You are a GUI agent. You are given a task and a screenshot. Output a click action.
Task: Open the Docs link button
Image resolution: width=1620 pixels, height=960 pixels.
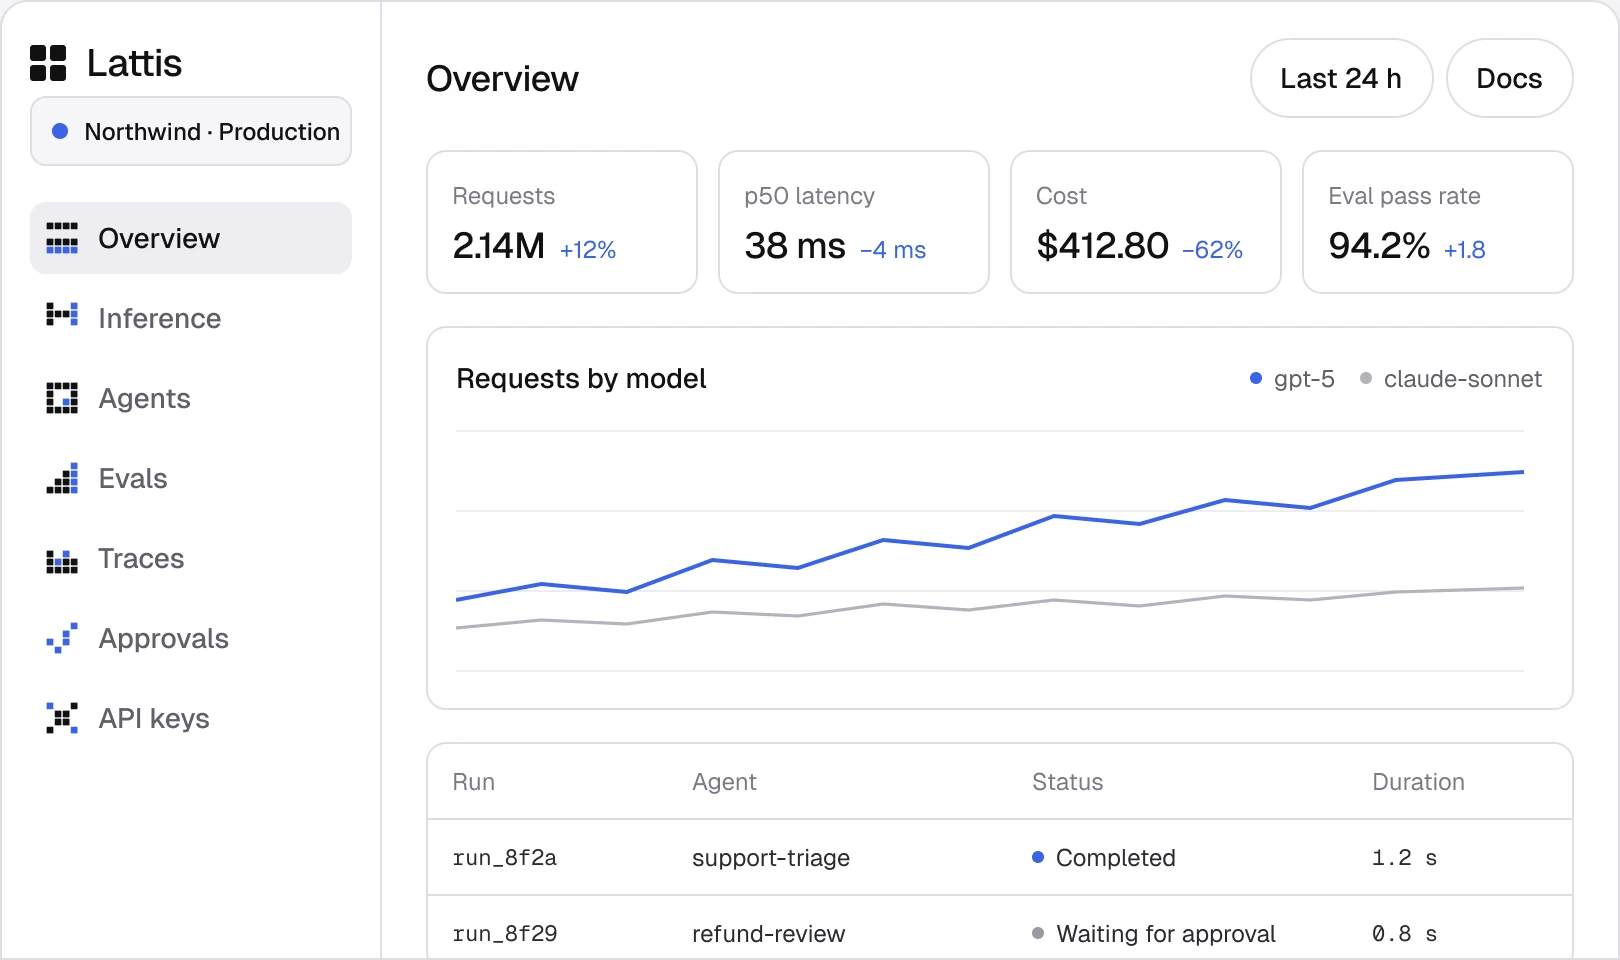[x=1509, y=78]
